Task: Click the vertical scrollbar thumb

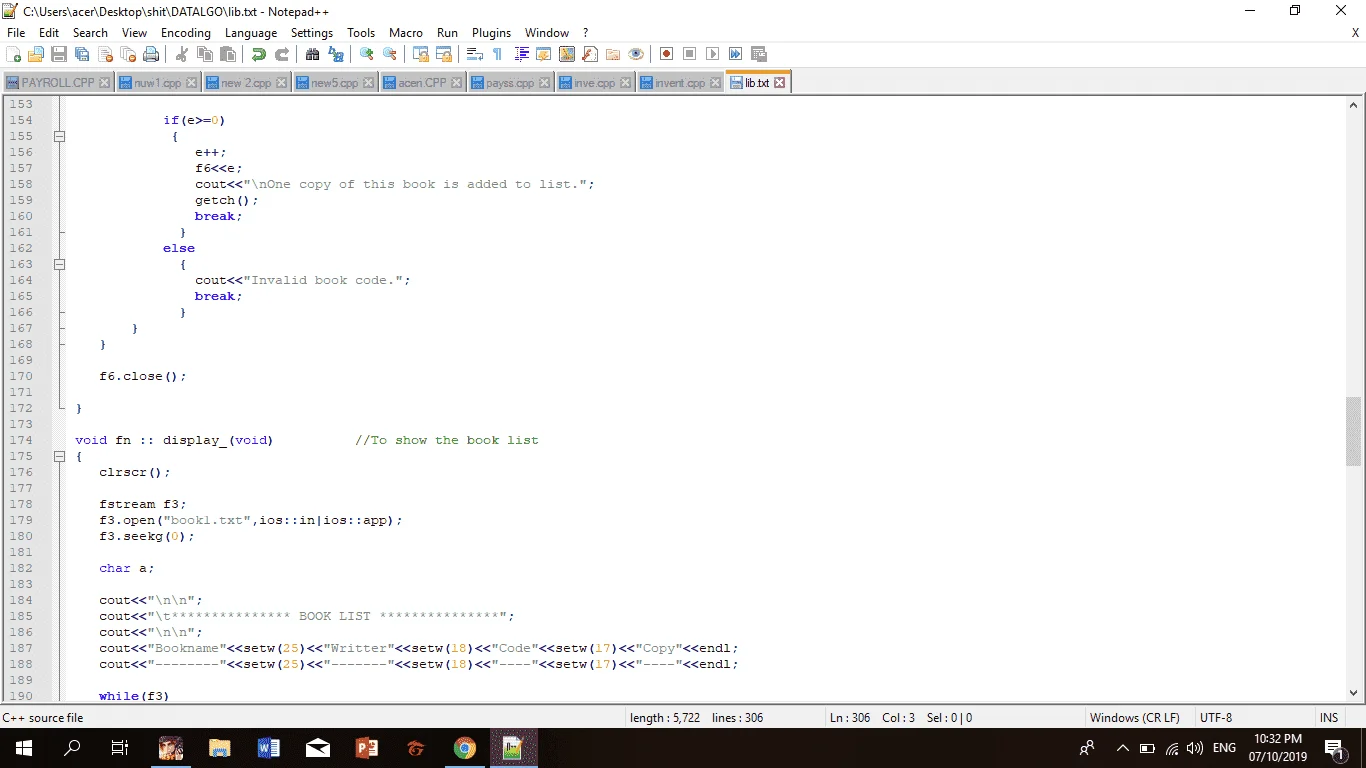Action: pyautogui.click(x=1354, y=431)
